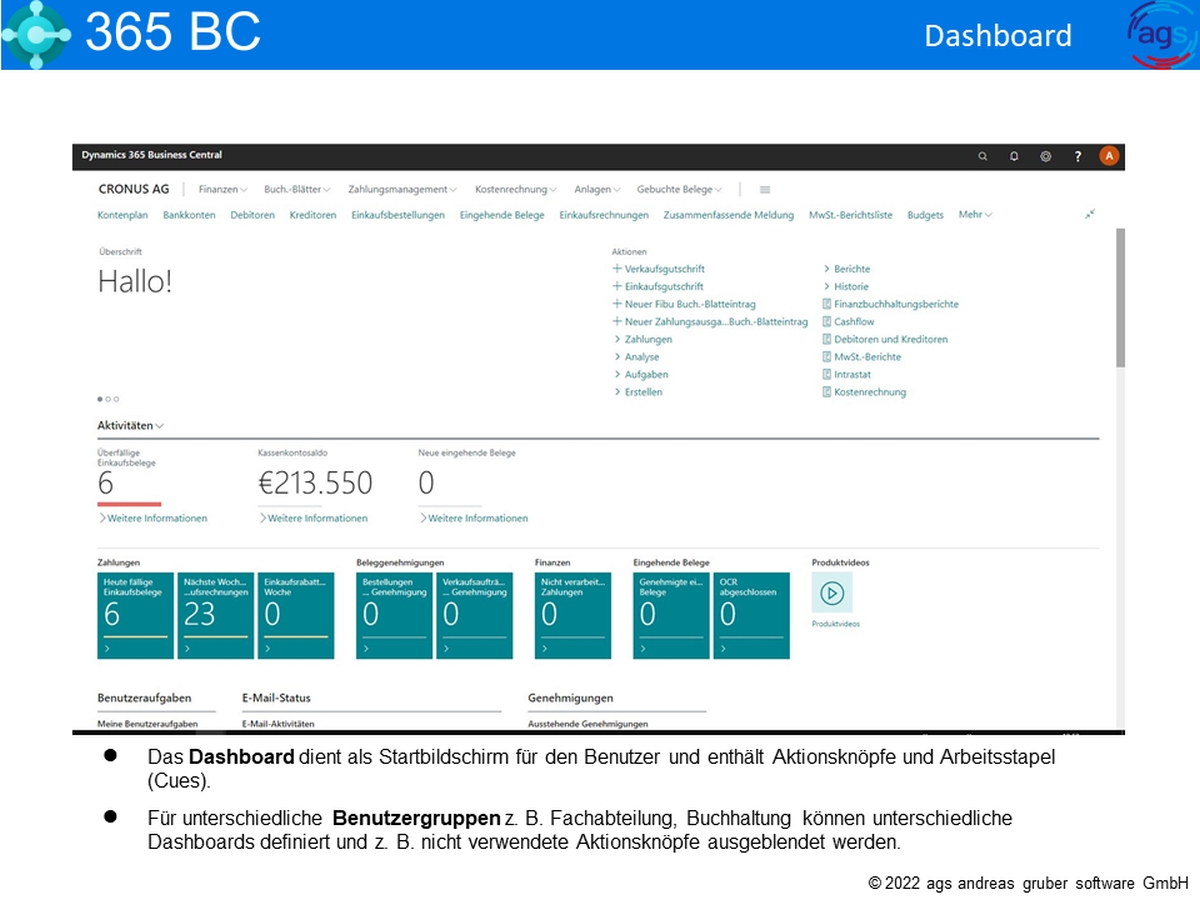Viewport: 1200px width, 900px height.
Task: Expand the Analyse action group
Action: click(636, 357)
